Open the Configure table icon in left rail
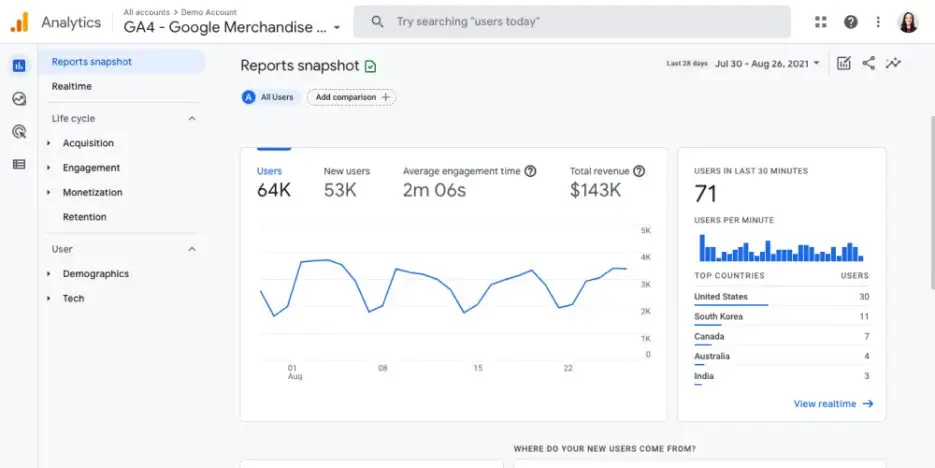The image size is (935, 468). 19,164
